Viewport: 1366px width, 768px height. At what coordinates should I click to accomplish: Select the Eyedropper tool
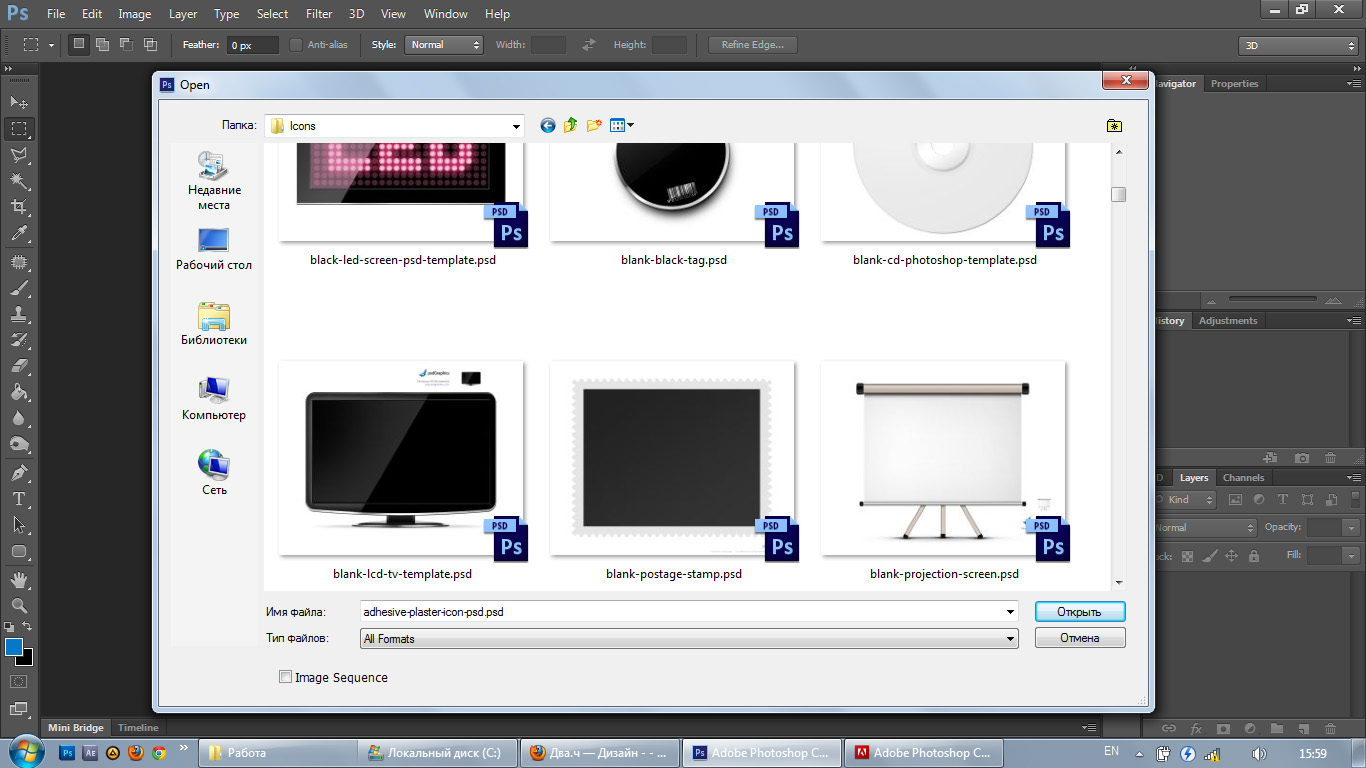19,234
